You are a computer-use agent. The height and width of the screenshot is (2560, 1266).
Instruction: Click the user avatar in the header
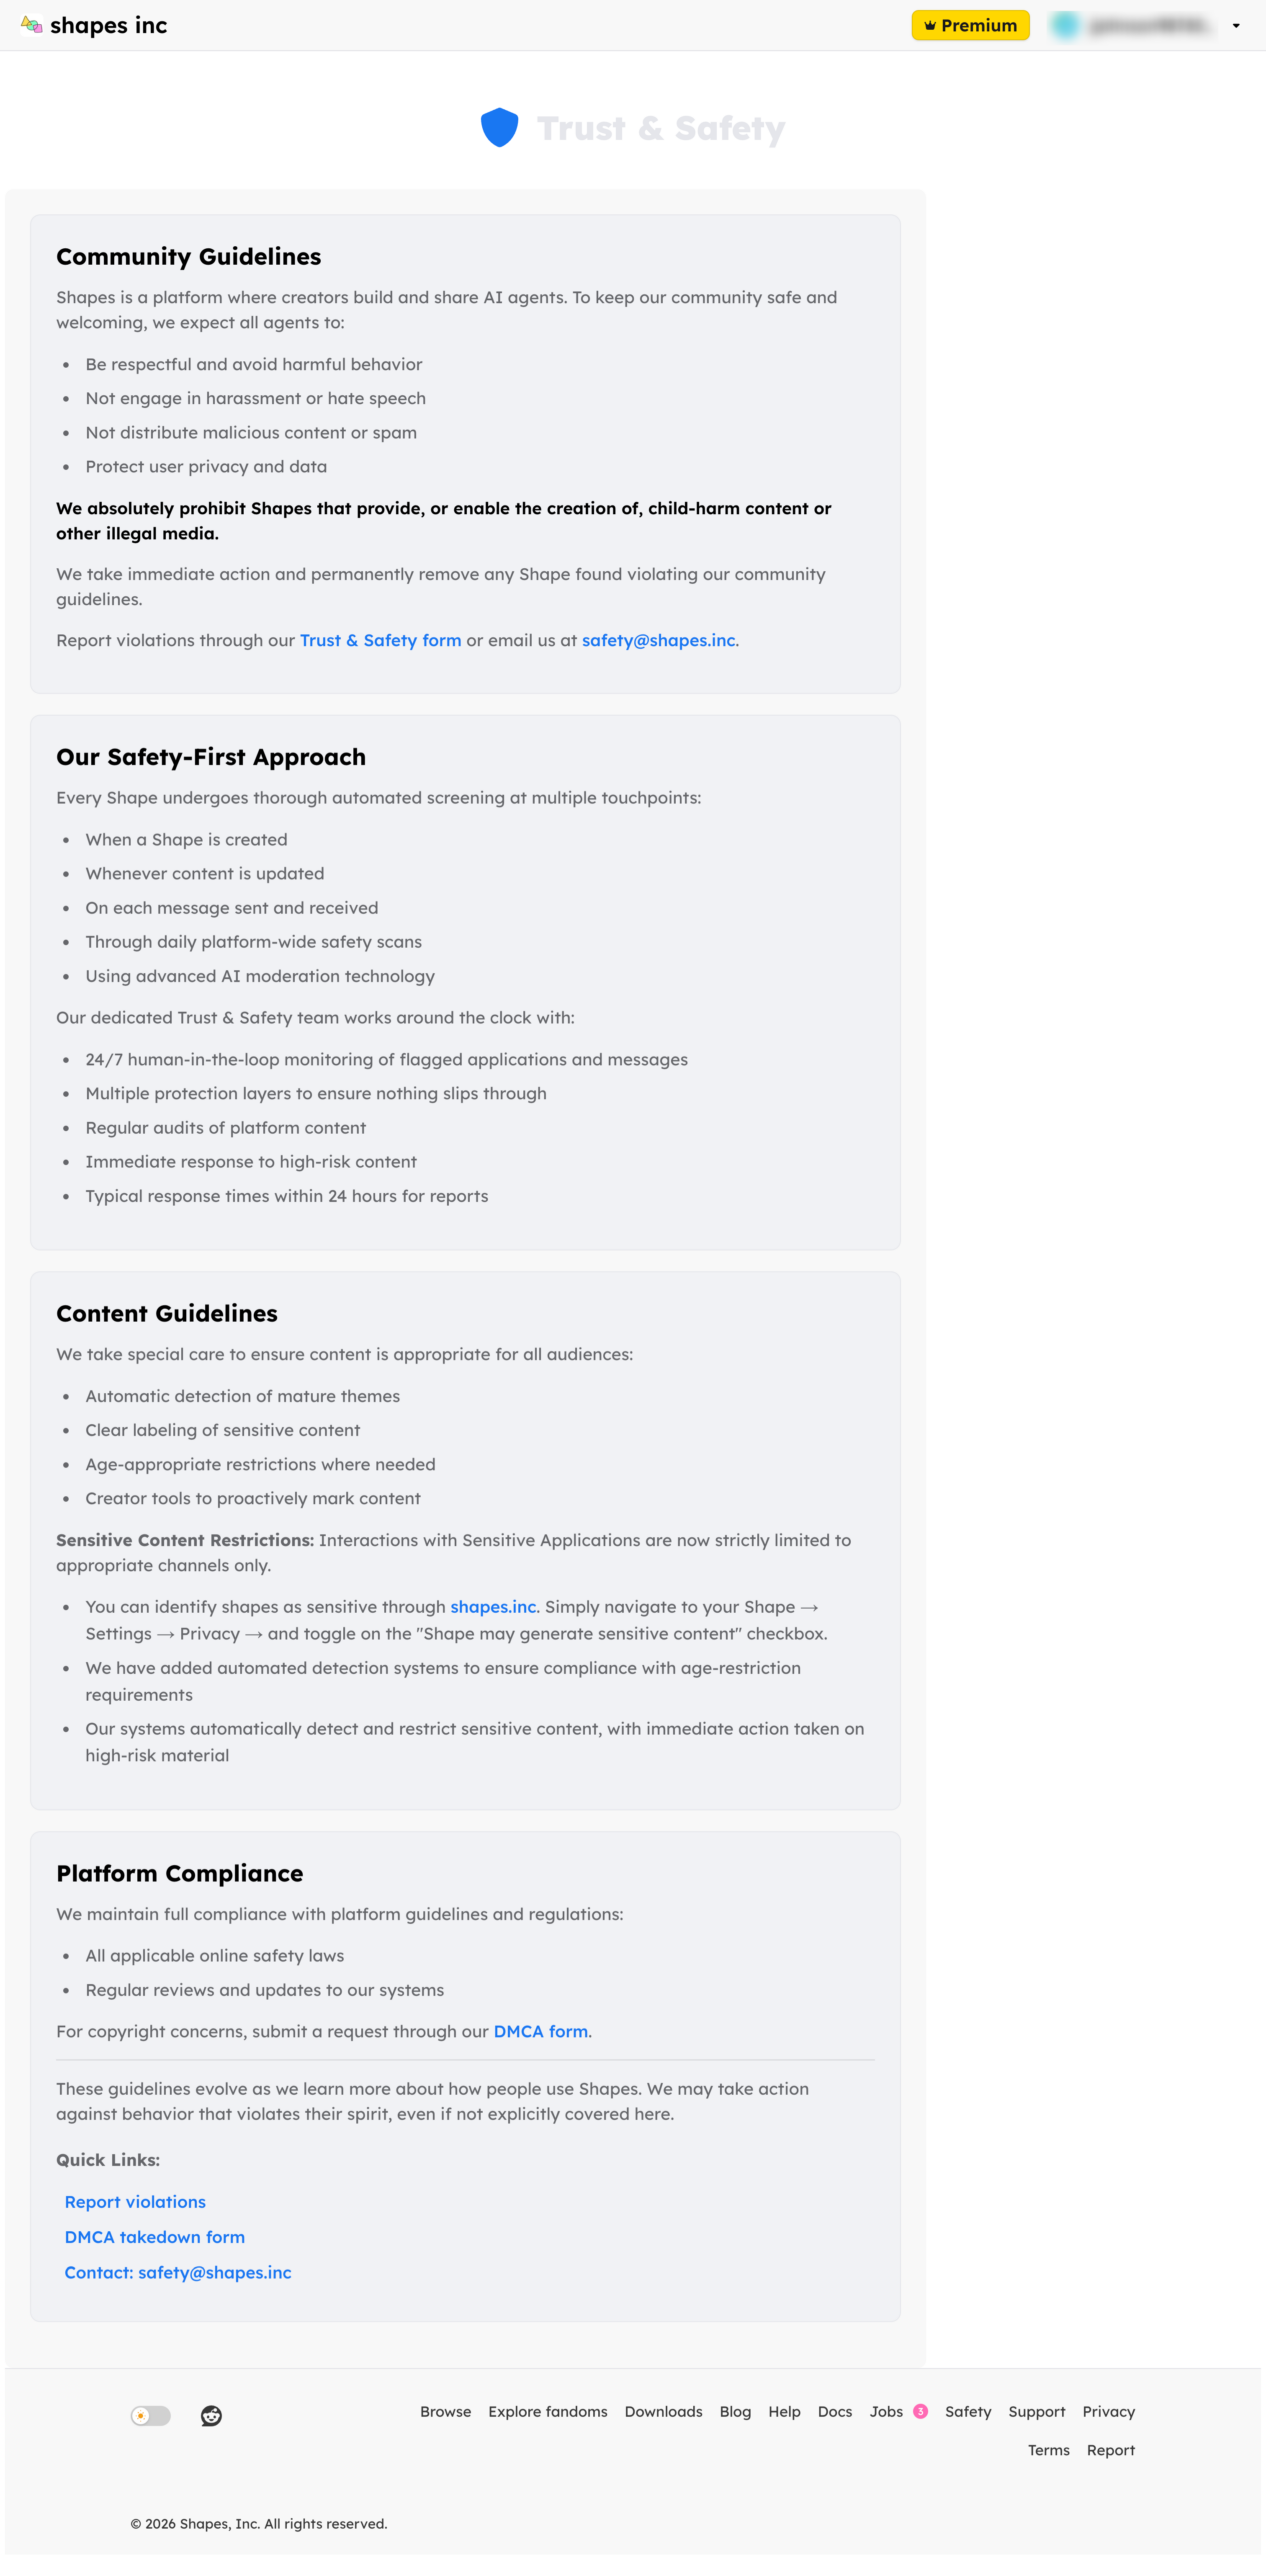(1065, 25)
